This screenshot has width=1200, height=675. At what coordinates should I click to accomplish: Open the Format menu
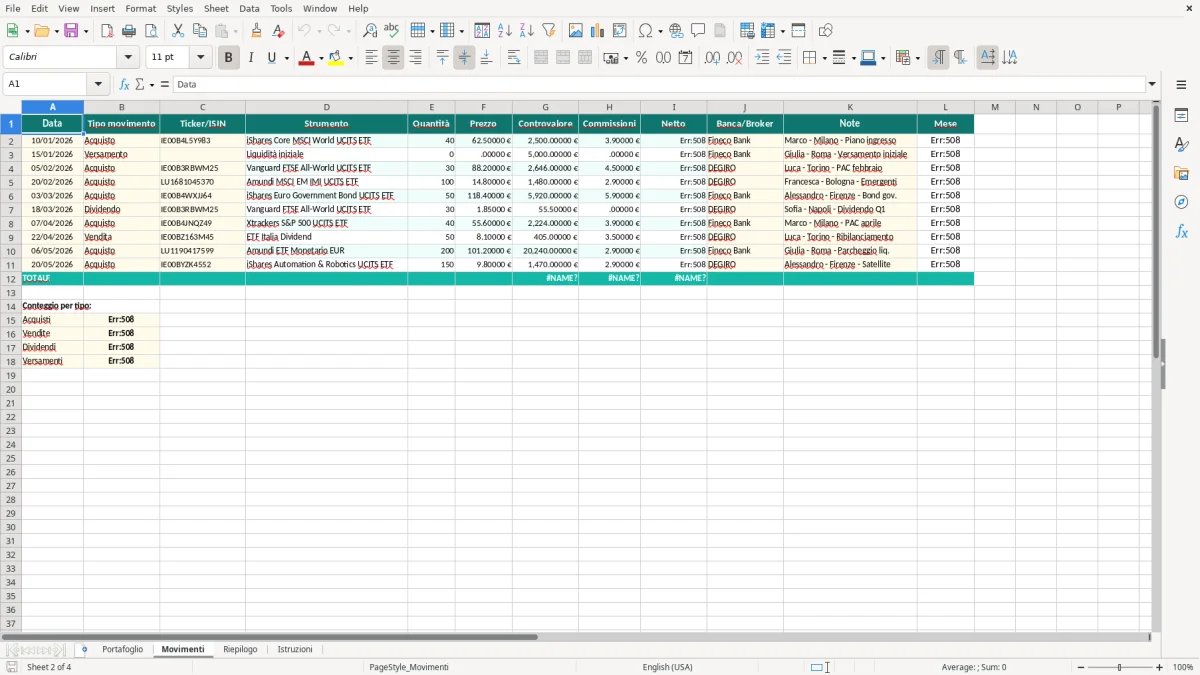[140, 8]
